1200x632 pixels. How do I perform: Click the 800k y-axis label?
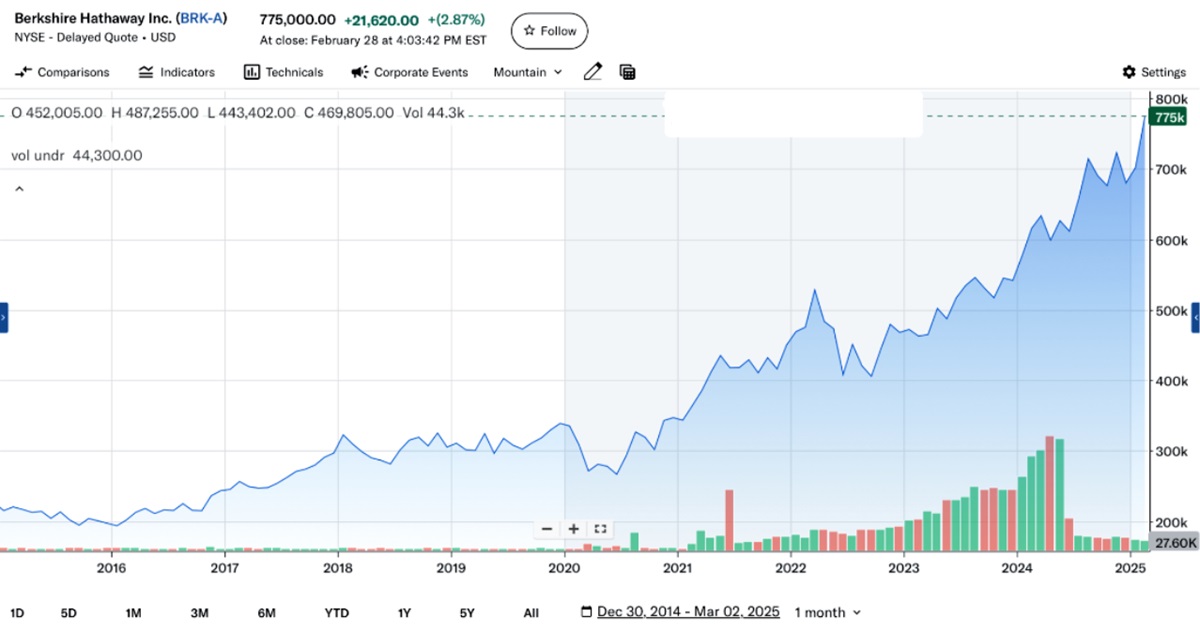click(1170, 100)
